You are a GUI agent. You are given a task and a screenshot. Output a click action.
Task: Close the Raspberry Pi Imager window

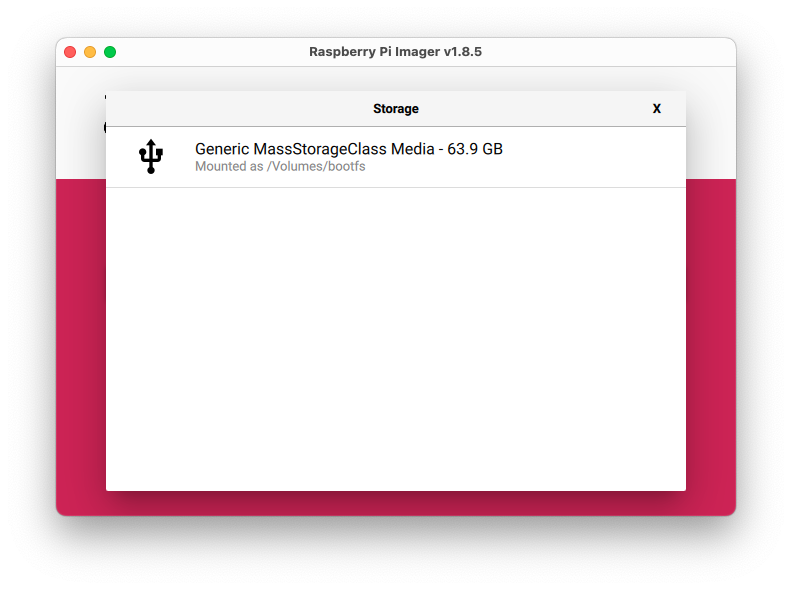[x=70, y=52]
